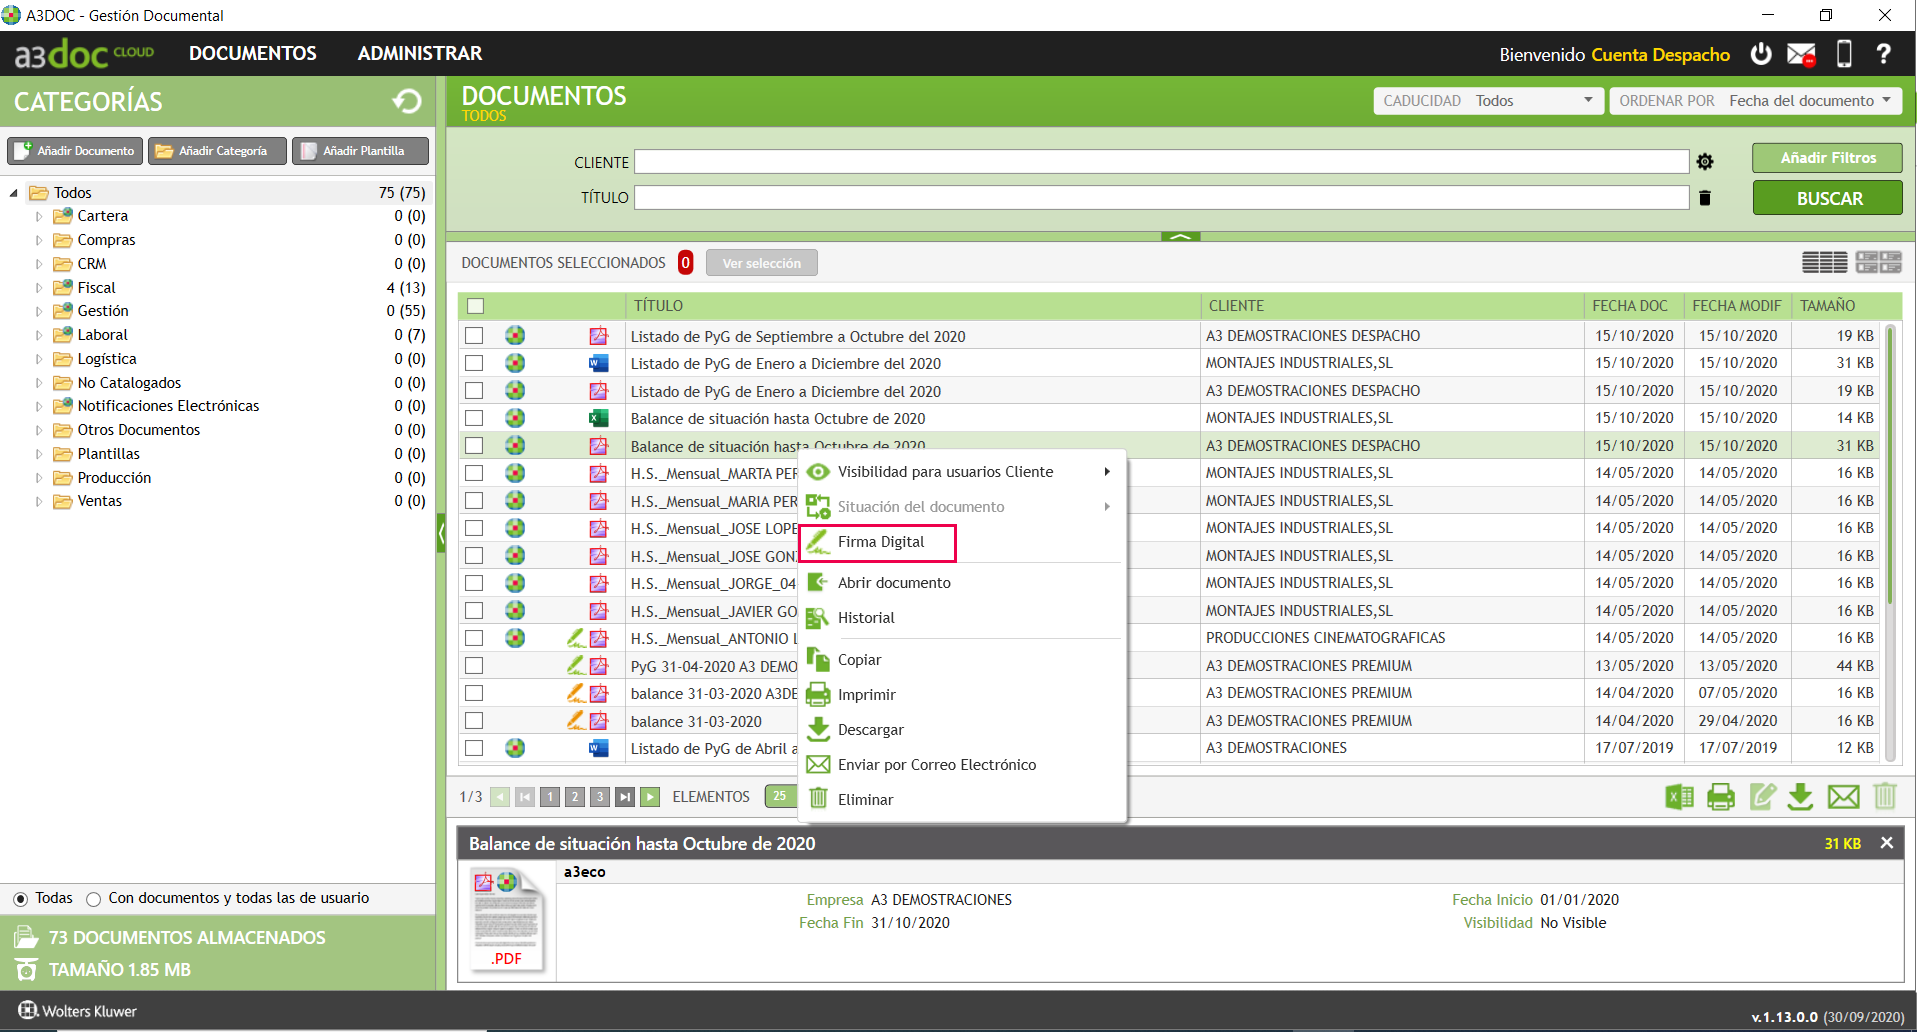Click the power/logout icon in header
The width and height of the screenshot is (1917, 1032).
(x=1761, y=54)
